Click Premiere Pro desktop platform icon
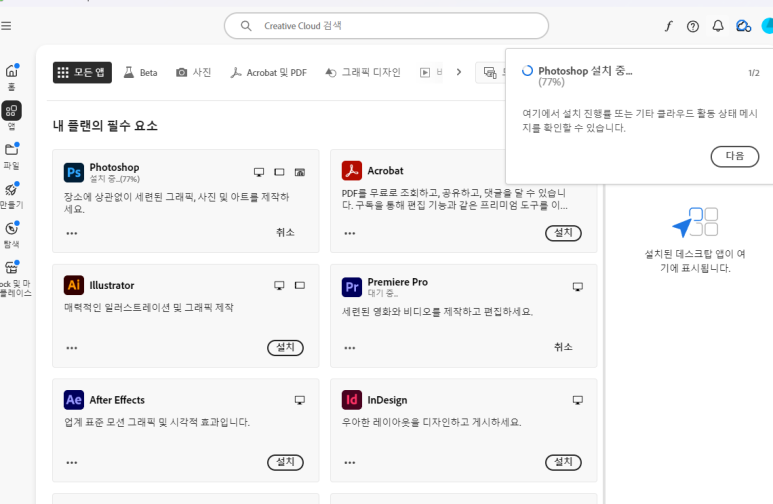This screenshot has height=504, width=773. (x=578, y=287)
